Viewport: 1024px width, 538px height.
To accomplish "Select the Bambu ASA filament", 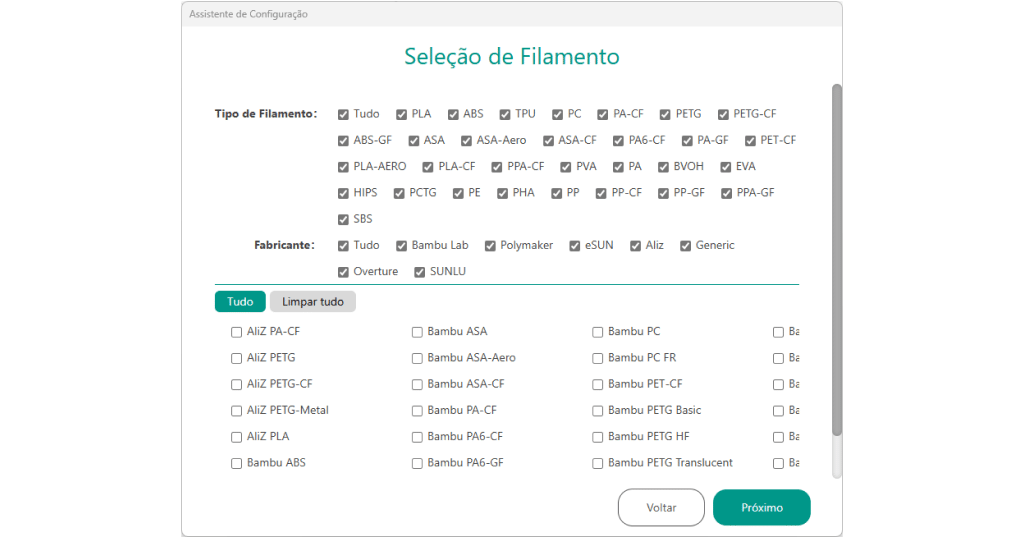I will tap(417, 332).
